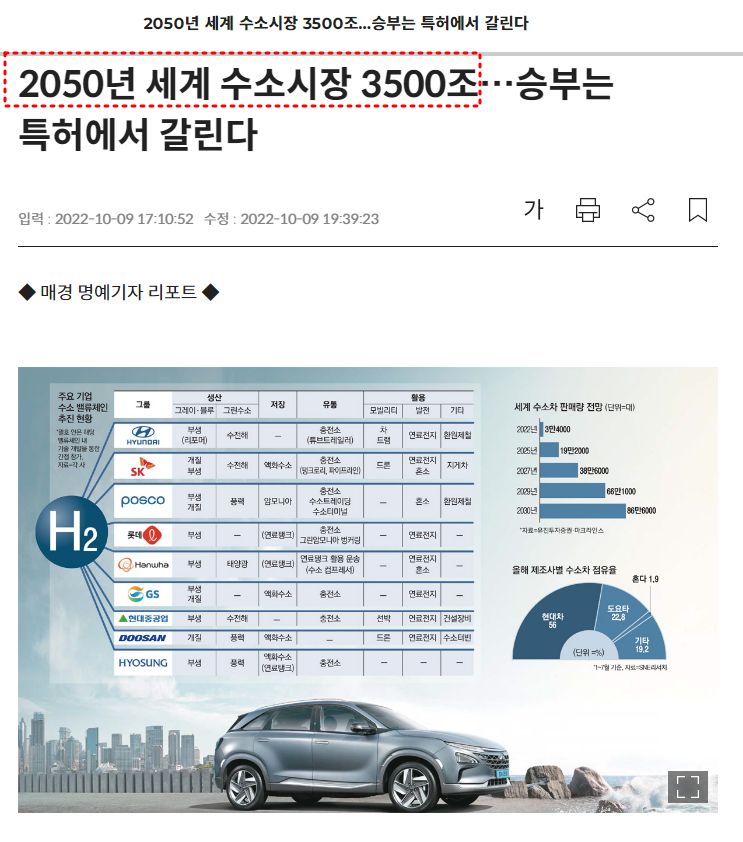Open the hydrogen infographic image
The width and height of the screenshot is (743, 842).
(368, 590)
